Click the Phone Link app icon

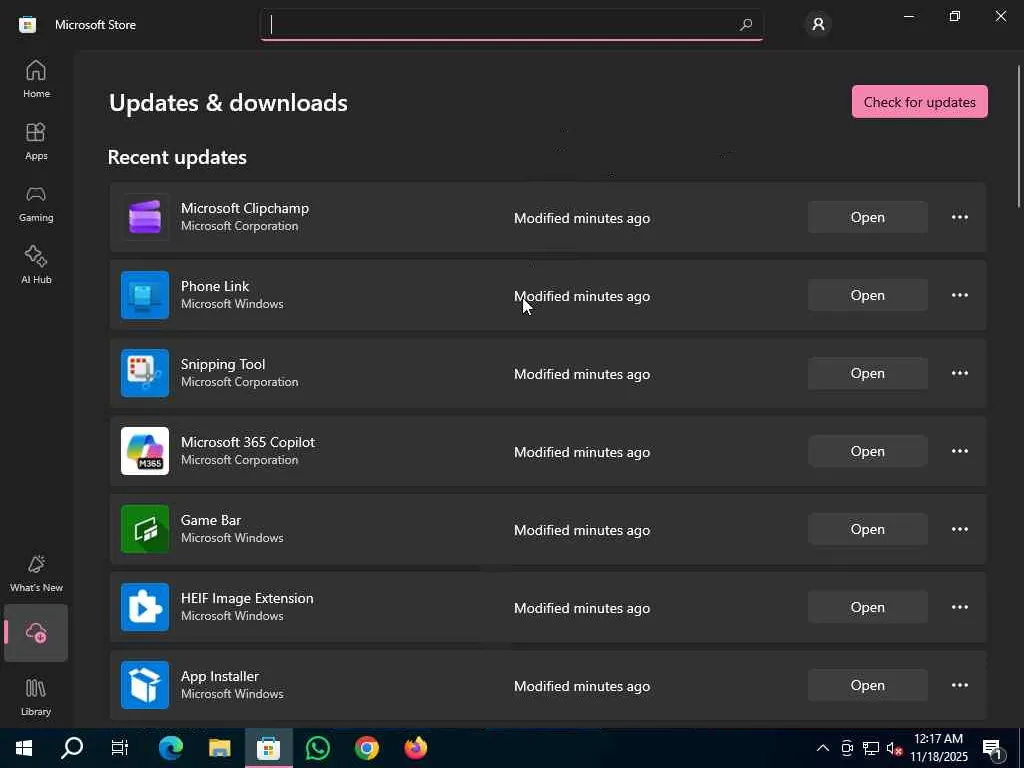pos(145,295)
